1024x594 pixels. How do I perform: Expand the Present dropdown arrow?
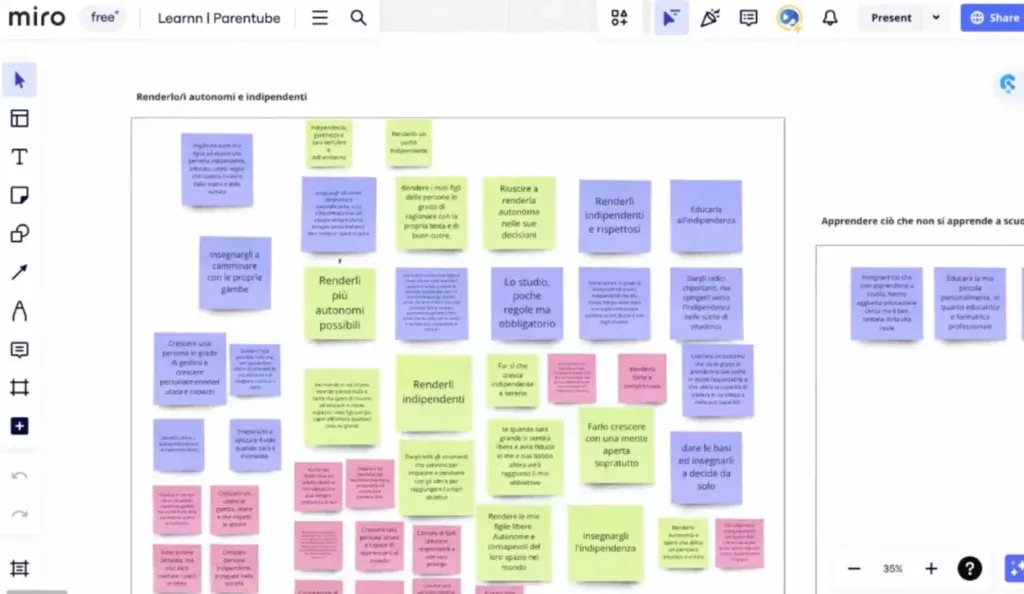[936, 18]
